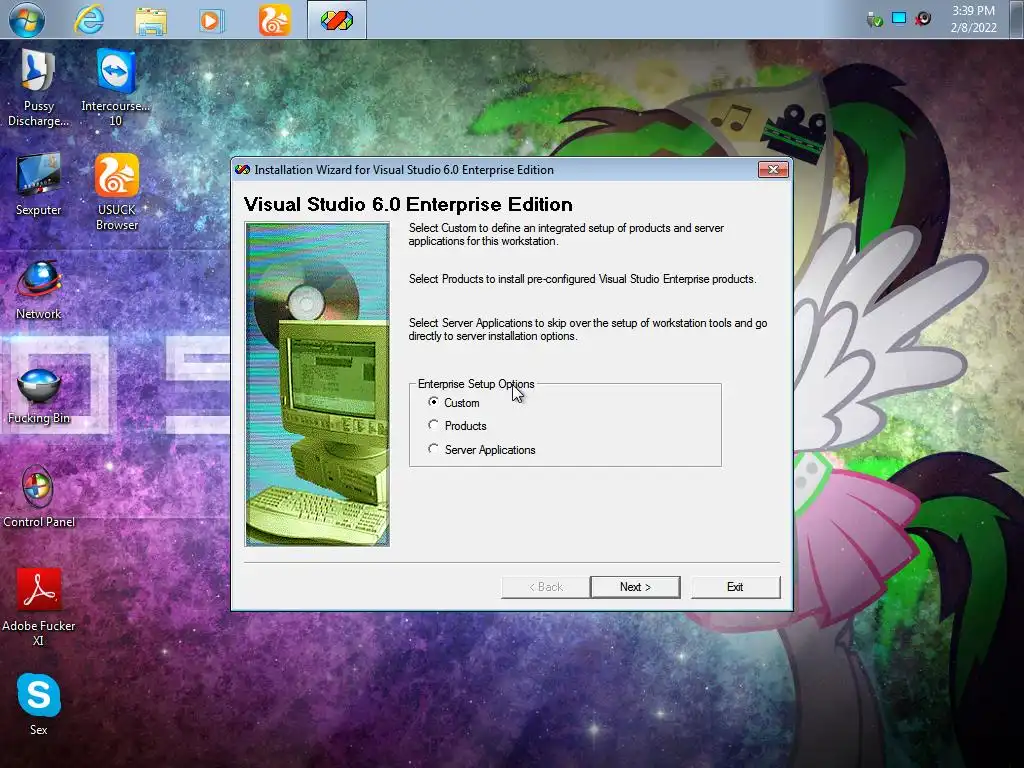The image size is (1024, 768).
Task: Select the Adobe PDF reader desktop icon
Action: click(39, 607)
